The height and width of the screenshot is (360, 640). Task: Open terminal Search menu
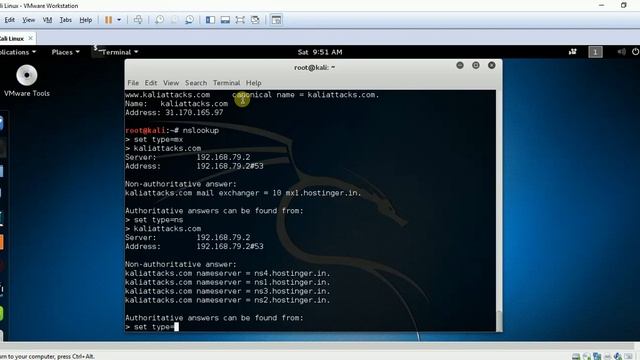click(196, 83)
